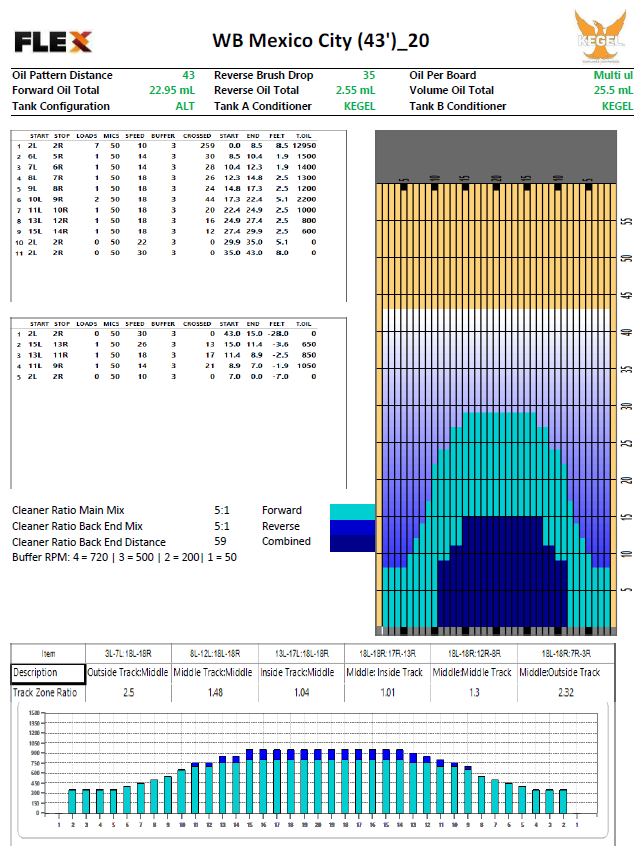634x865 pixels.
Task: Click the 18L-18R:12R-8R column header
Action: coord(474,654)
